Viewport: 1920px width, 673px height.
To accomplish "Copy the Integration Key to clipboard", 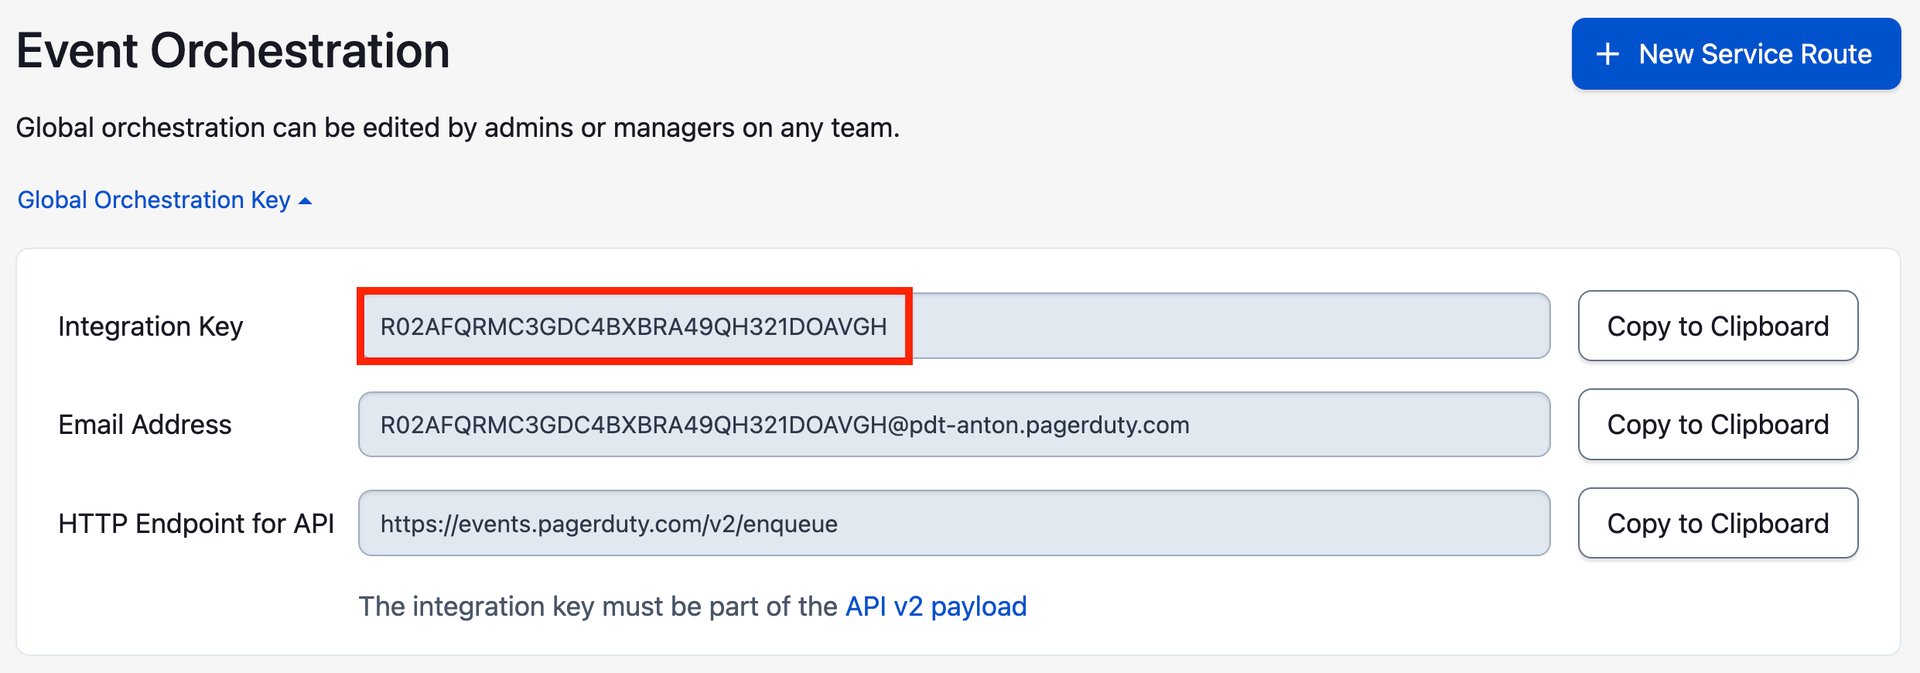I will [1717, 326].
